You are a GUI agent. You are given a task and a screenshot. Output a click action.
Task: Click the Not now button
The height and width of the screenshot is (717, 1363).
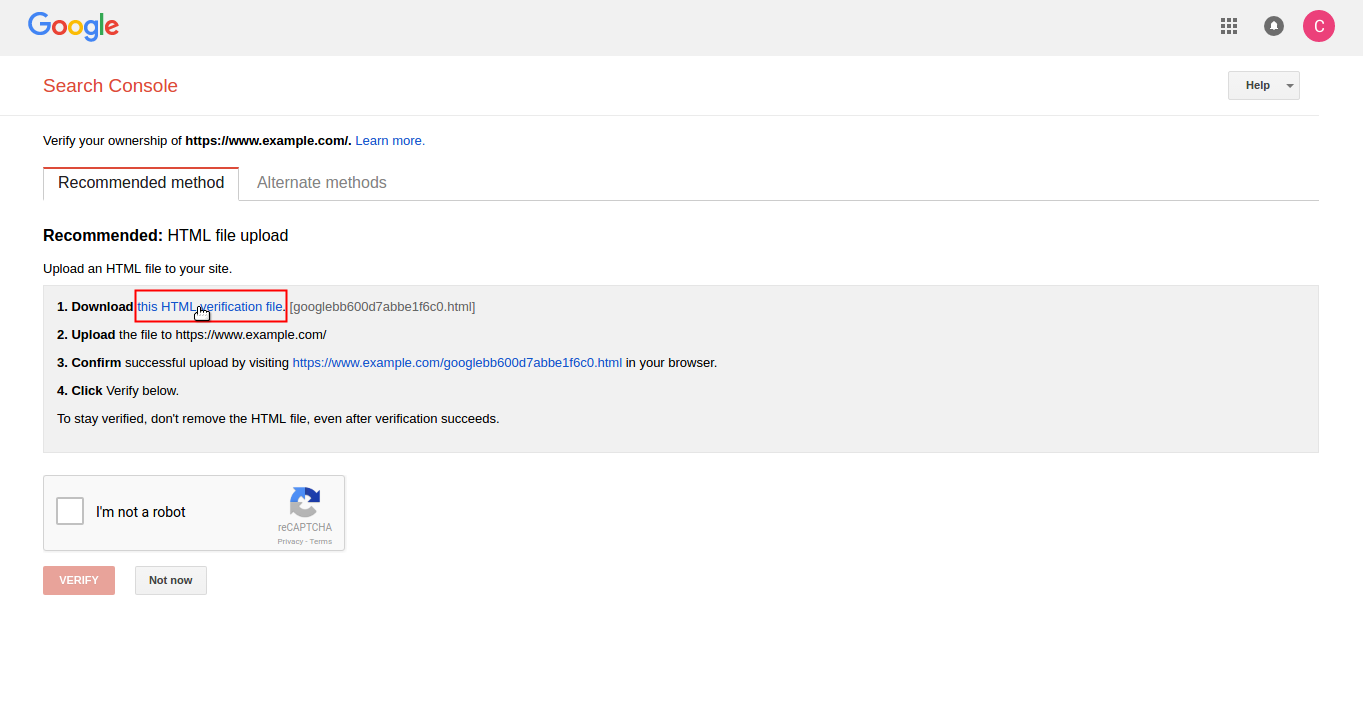click(171, 581)
